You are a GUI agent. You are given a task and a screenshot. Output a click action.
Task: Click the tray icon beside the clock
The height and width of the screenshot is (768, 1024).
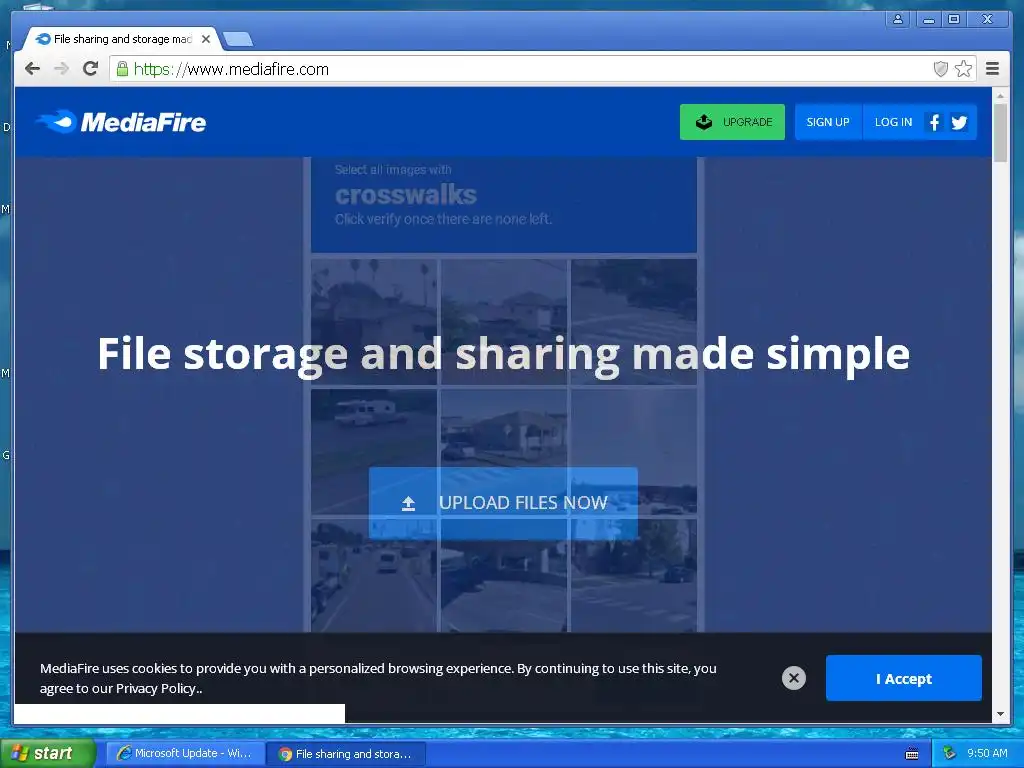949,754
